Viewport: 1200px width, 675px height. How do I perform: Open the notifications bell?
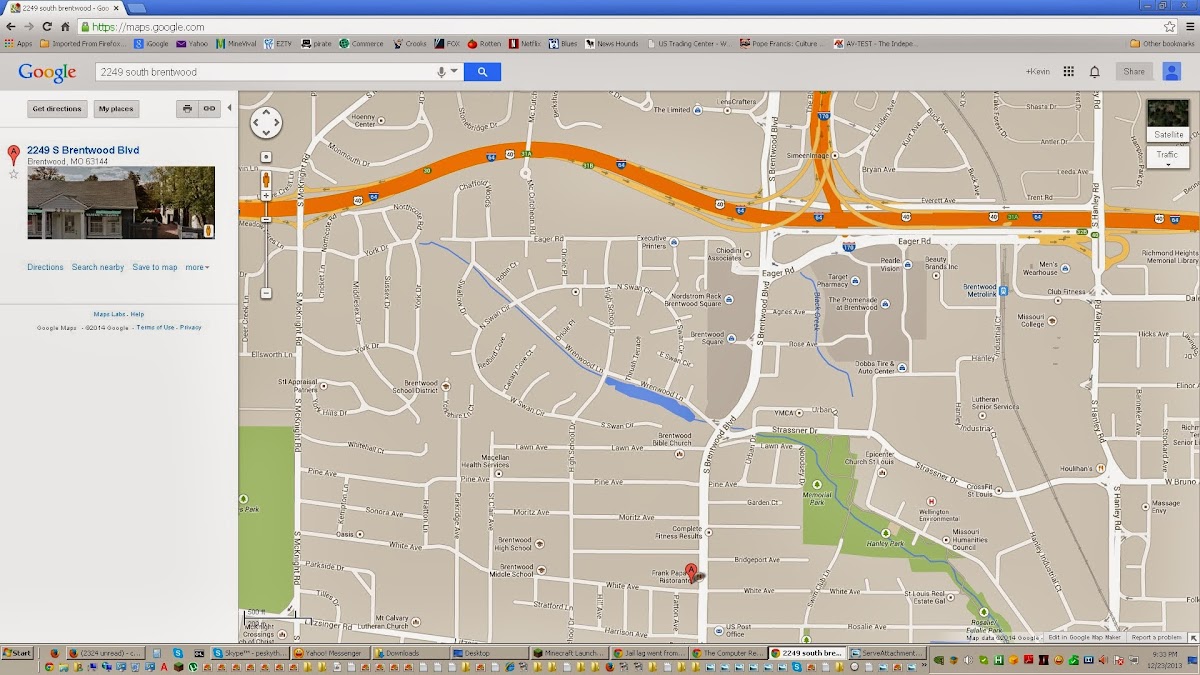coord(1094,72)
